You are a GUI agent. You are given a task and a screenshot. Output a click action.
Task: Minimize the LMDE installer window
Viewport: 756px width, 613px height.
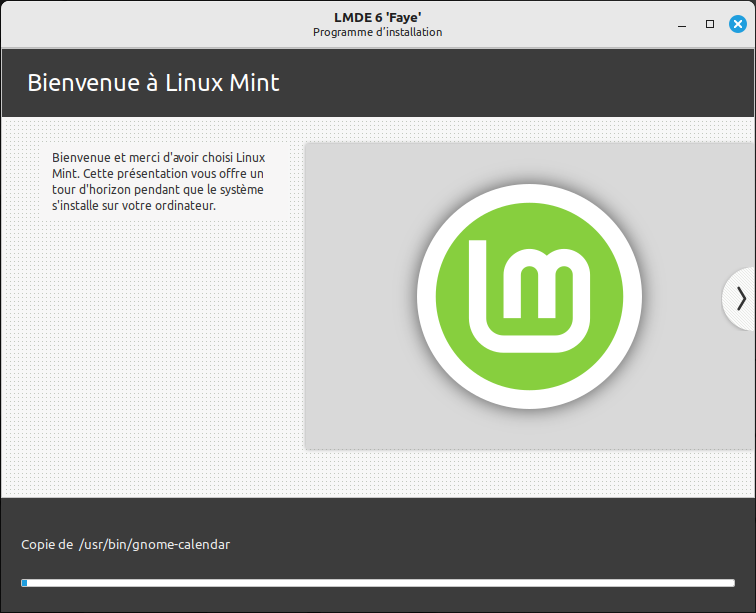point(682,24)
